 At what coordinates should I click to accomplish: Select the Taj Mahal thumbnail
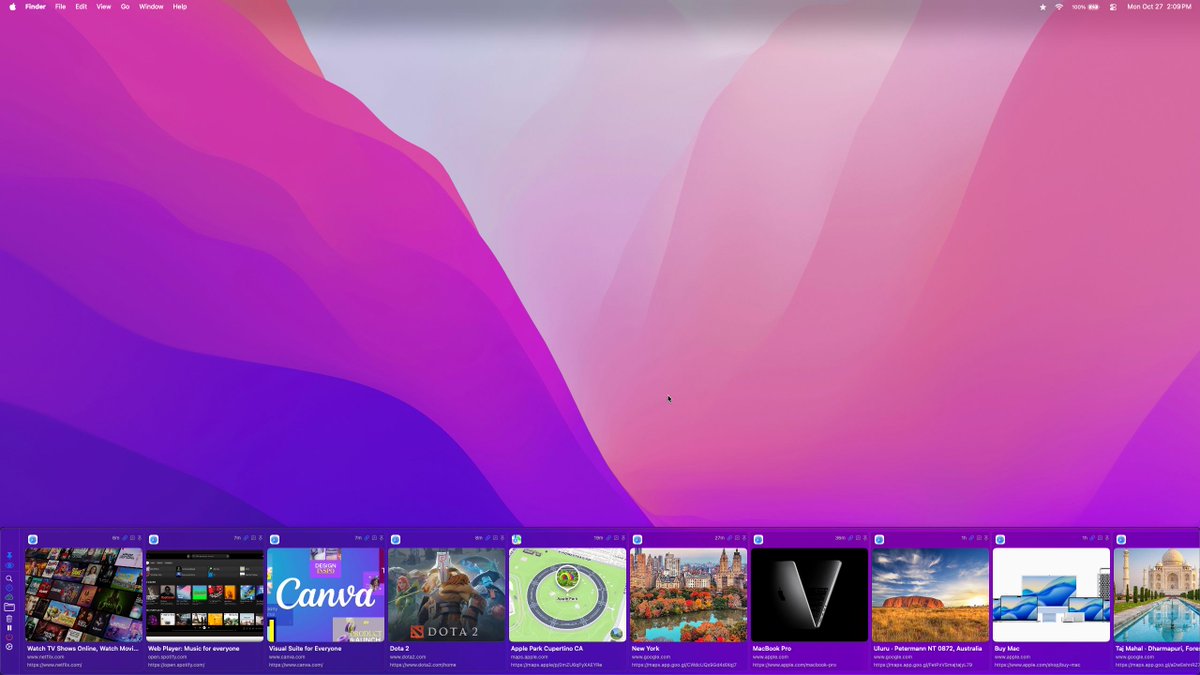(x=1157, y=595)
